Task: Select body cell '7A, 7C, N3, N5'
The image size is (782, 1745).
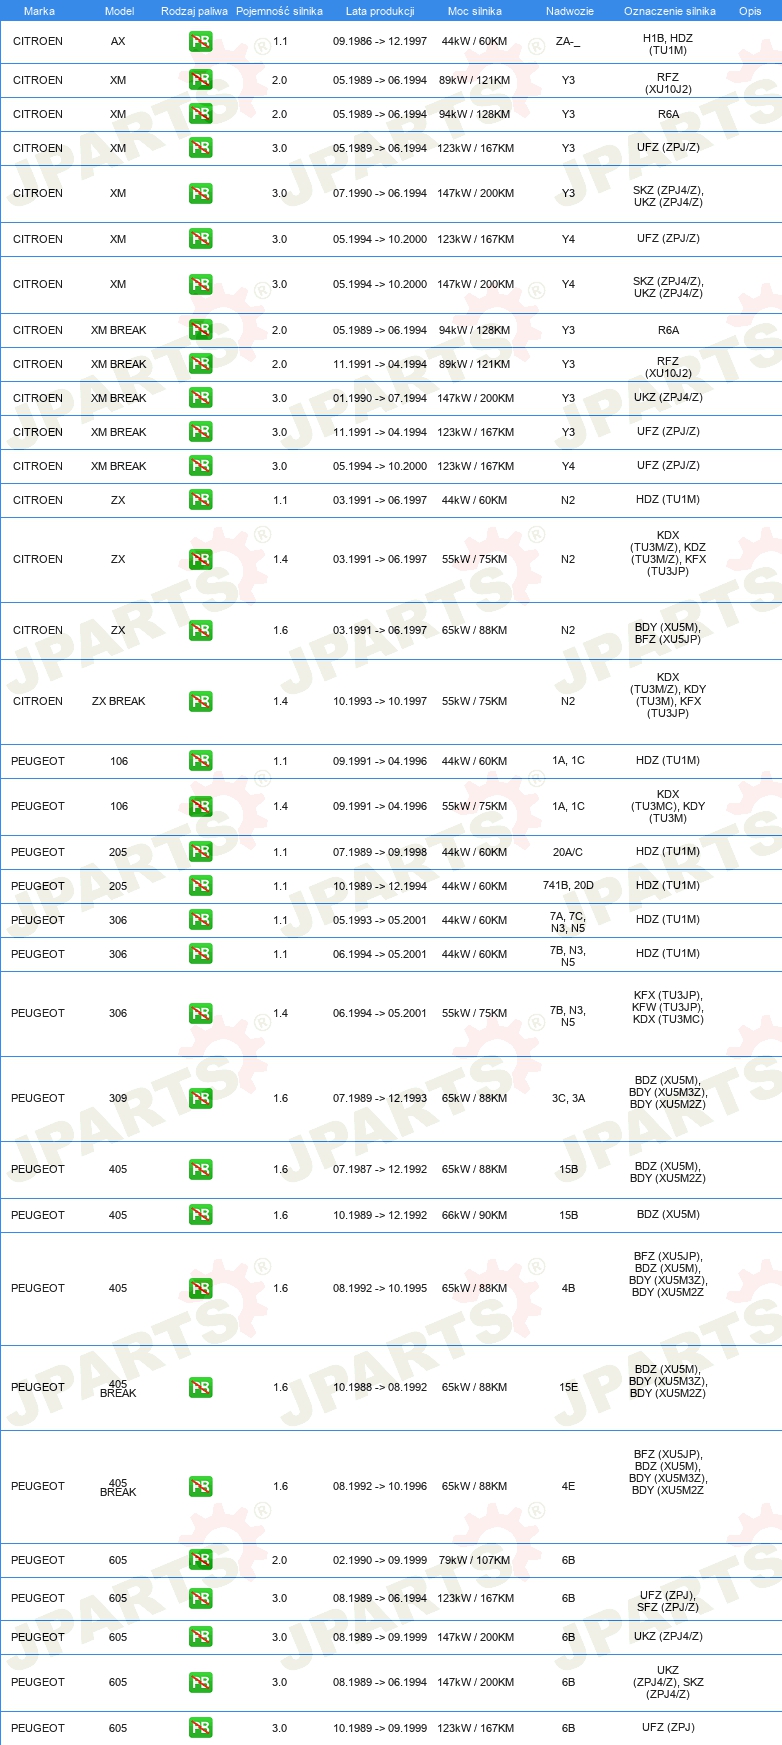Action: click(x=568, y=922)
